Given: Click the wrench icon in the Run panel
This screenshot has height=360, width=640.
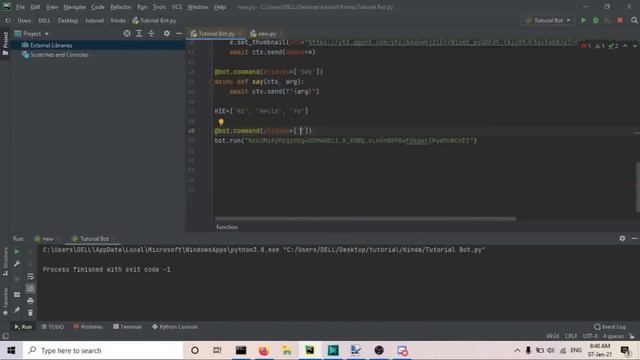Looking at the screenshot, I should (x=17, y=264).
